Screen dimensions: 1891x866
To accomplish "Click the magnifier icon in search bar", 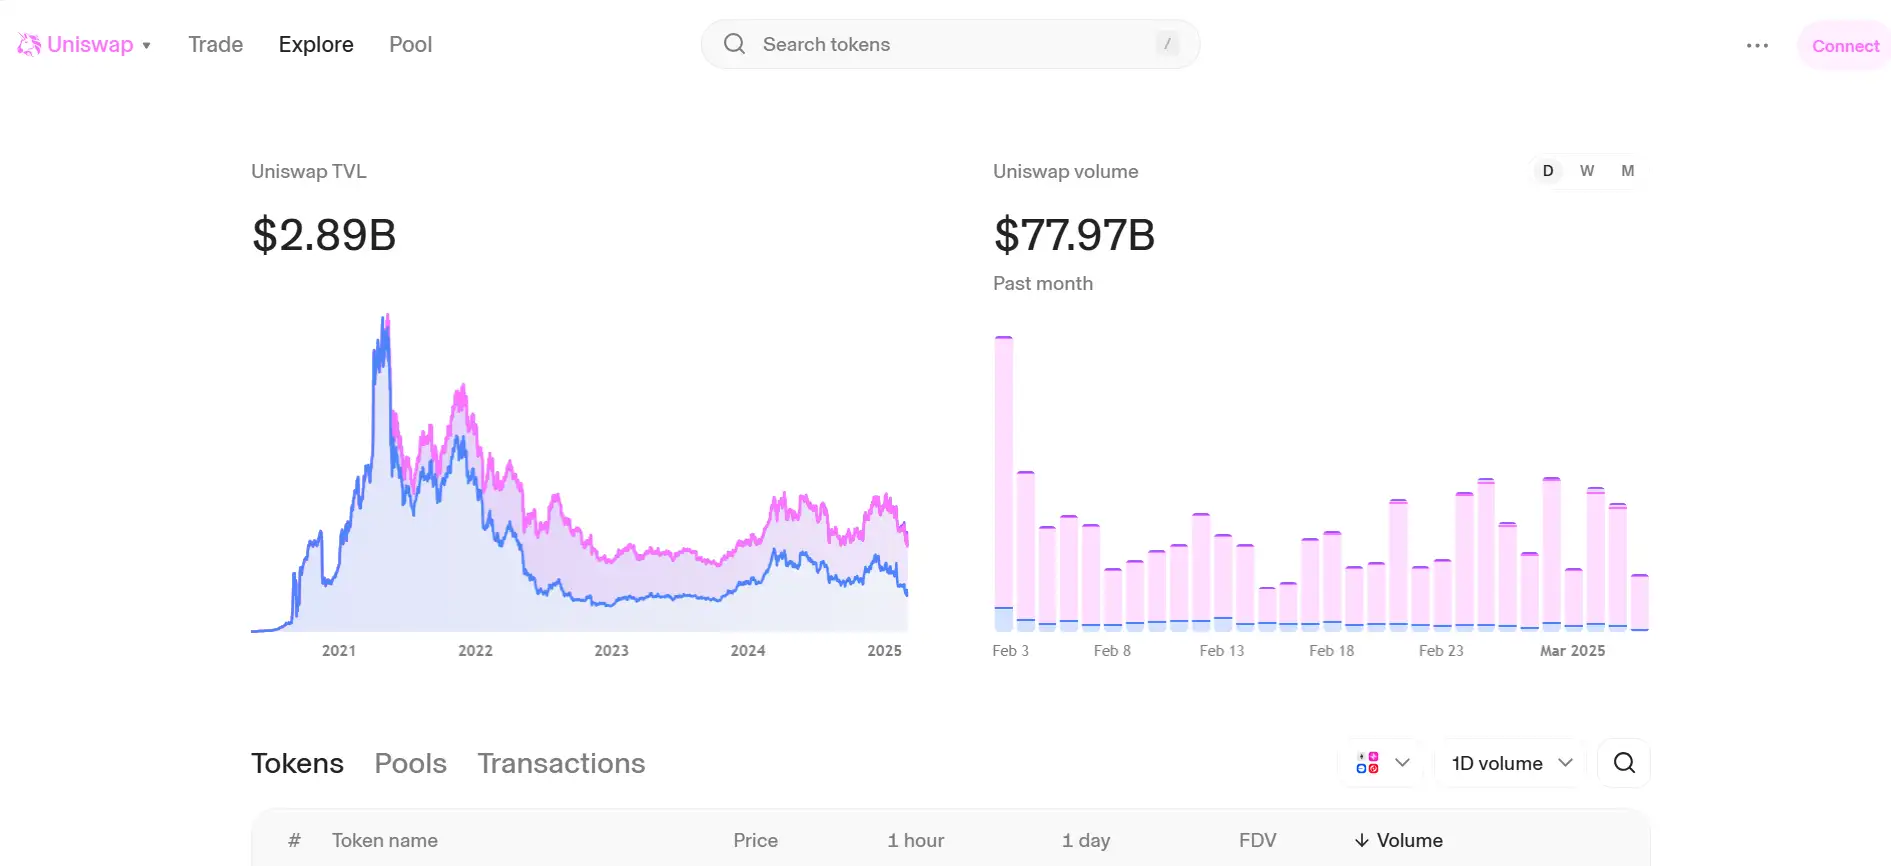I will (x=734, y=44).
